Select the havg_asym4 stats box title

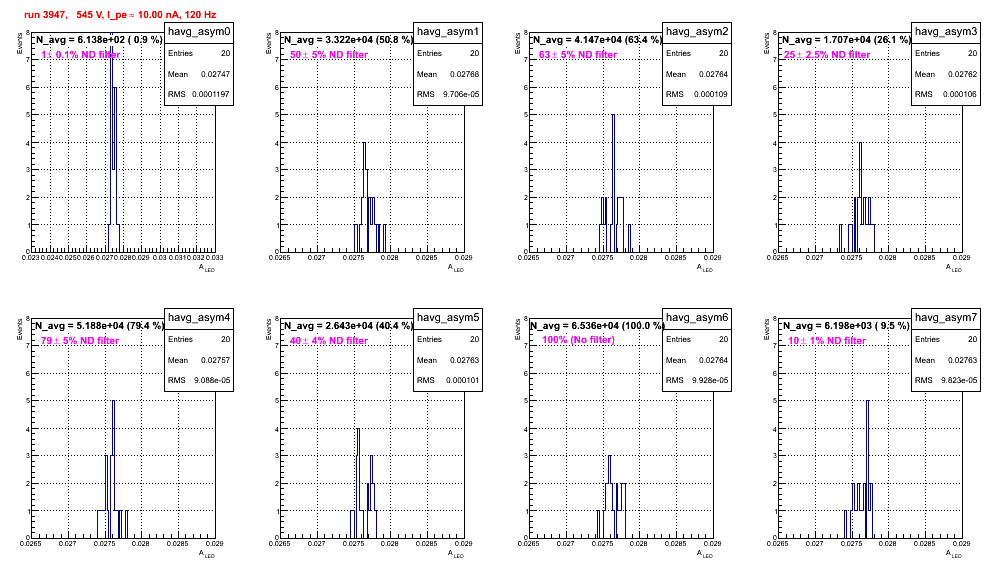[199, 318]
